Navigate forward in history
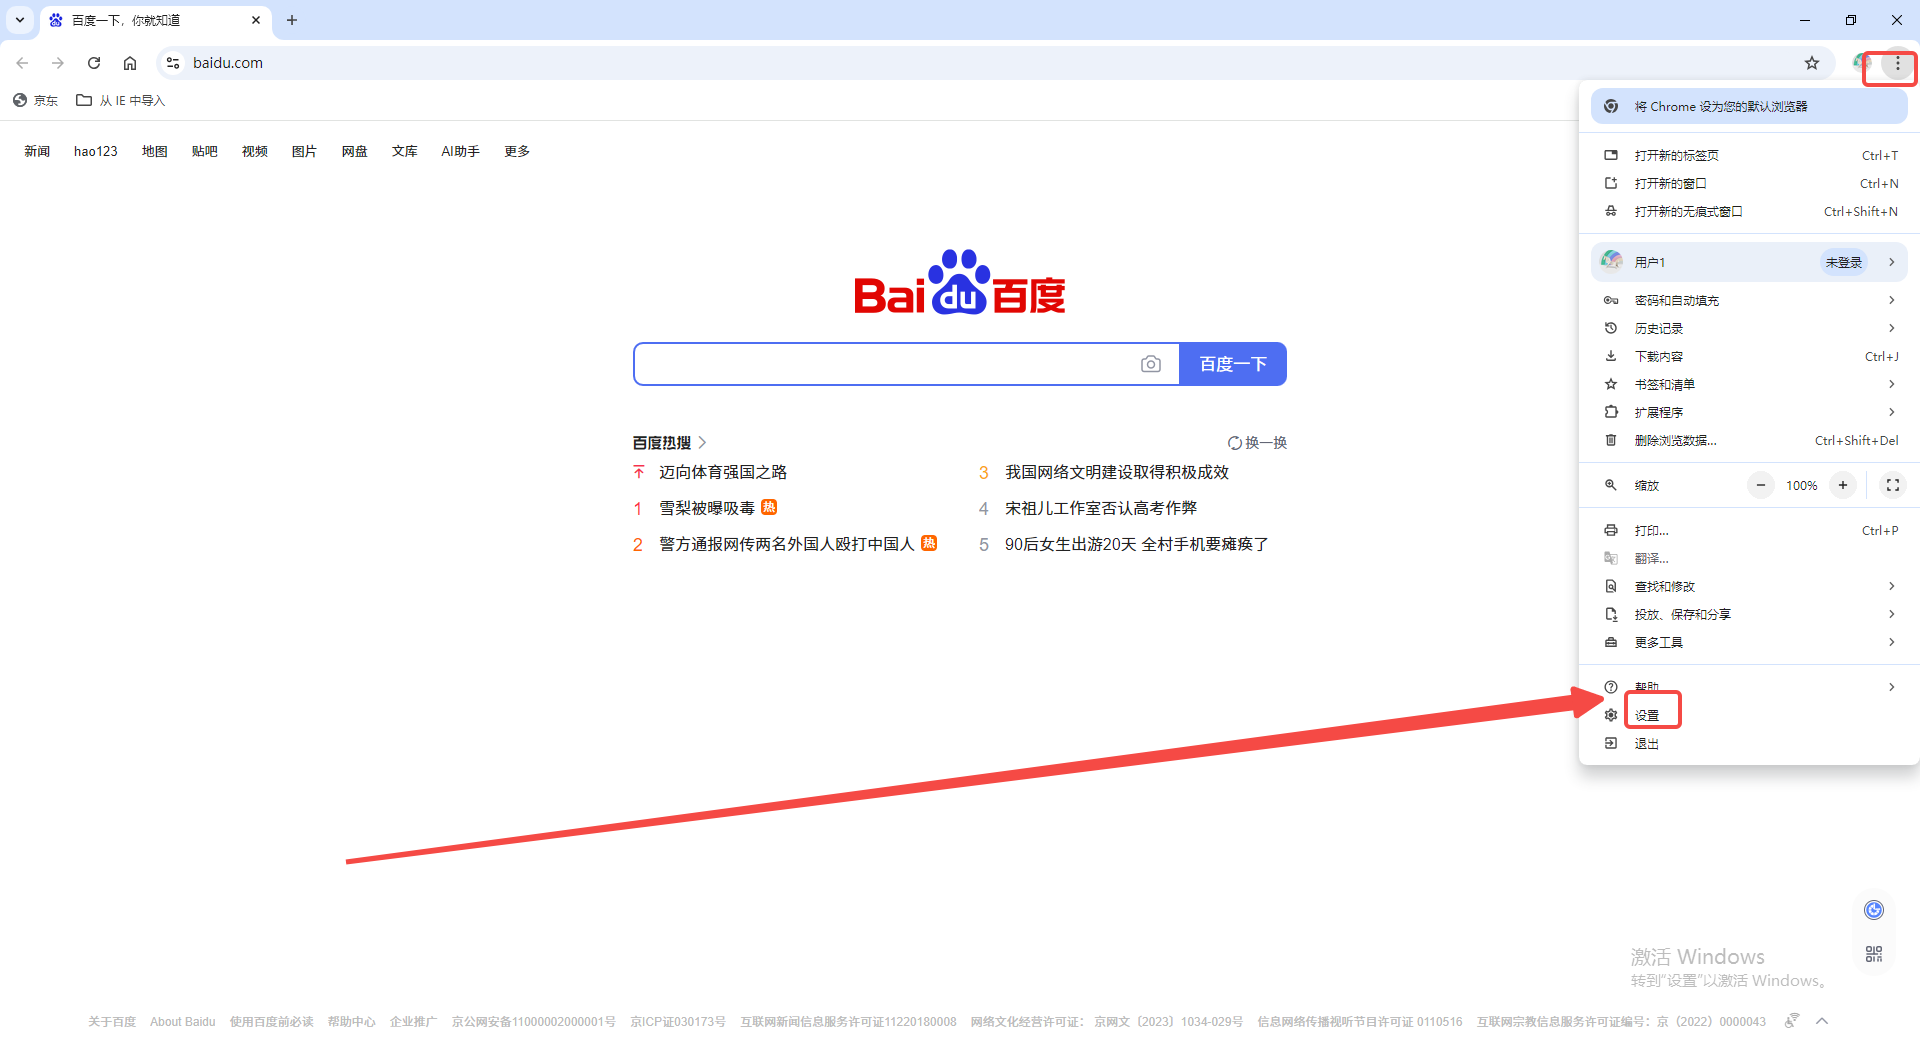The width and height of the screenshot is (1920, 1040). pyautogui.click(x=58, y=63)
